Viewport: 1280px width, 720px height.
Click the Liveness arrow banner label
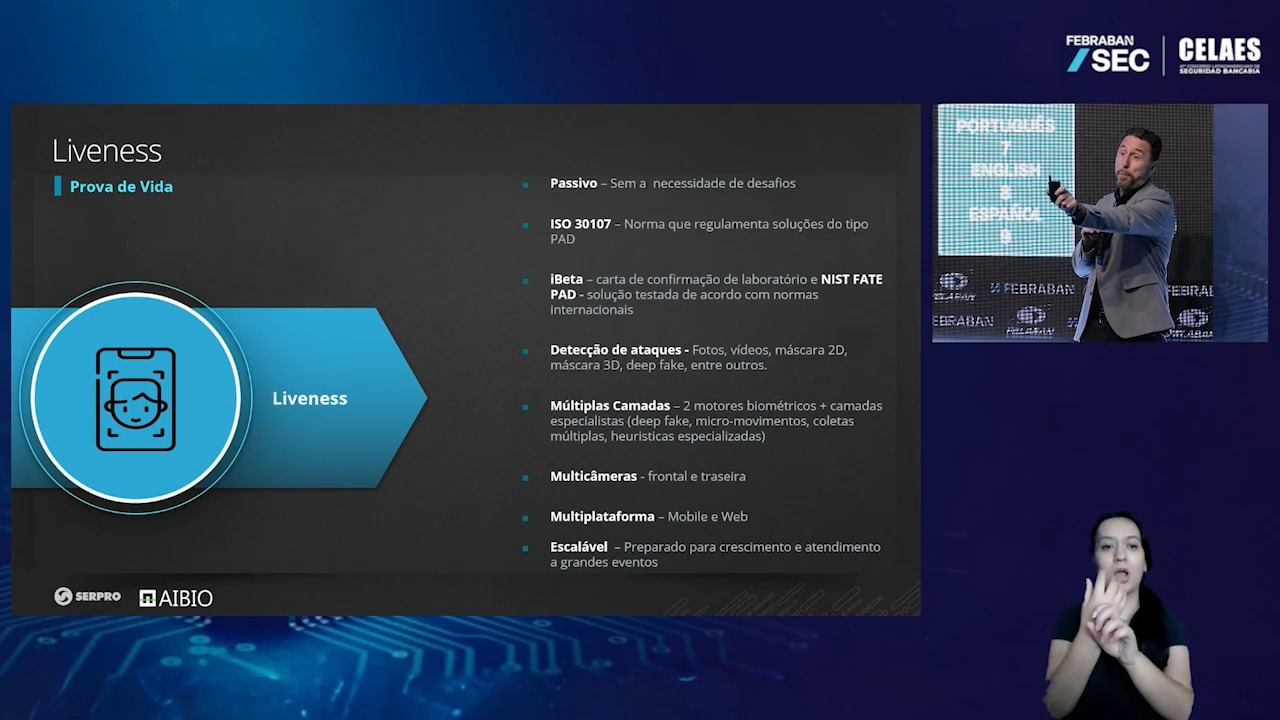click(310, 398)
